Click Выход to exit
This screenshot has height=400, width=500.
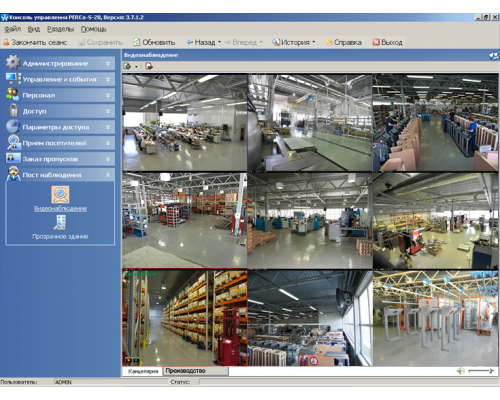[x=387, y=42]
